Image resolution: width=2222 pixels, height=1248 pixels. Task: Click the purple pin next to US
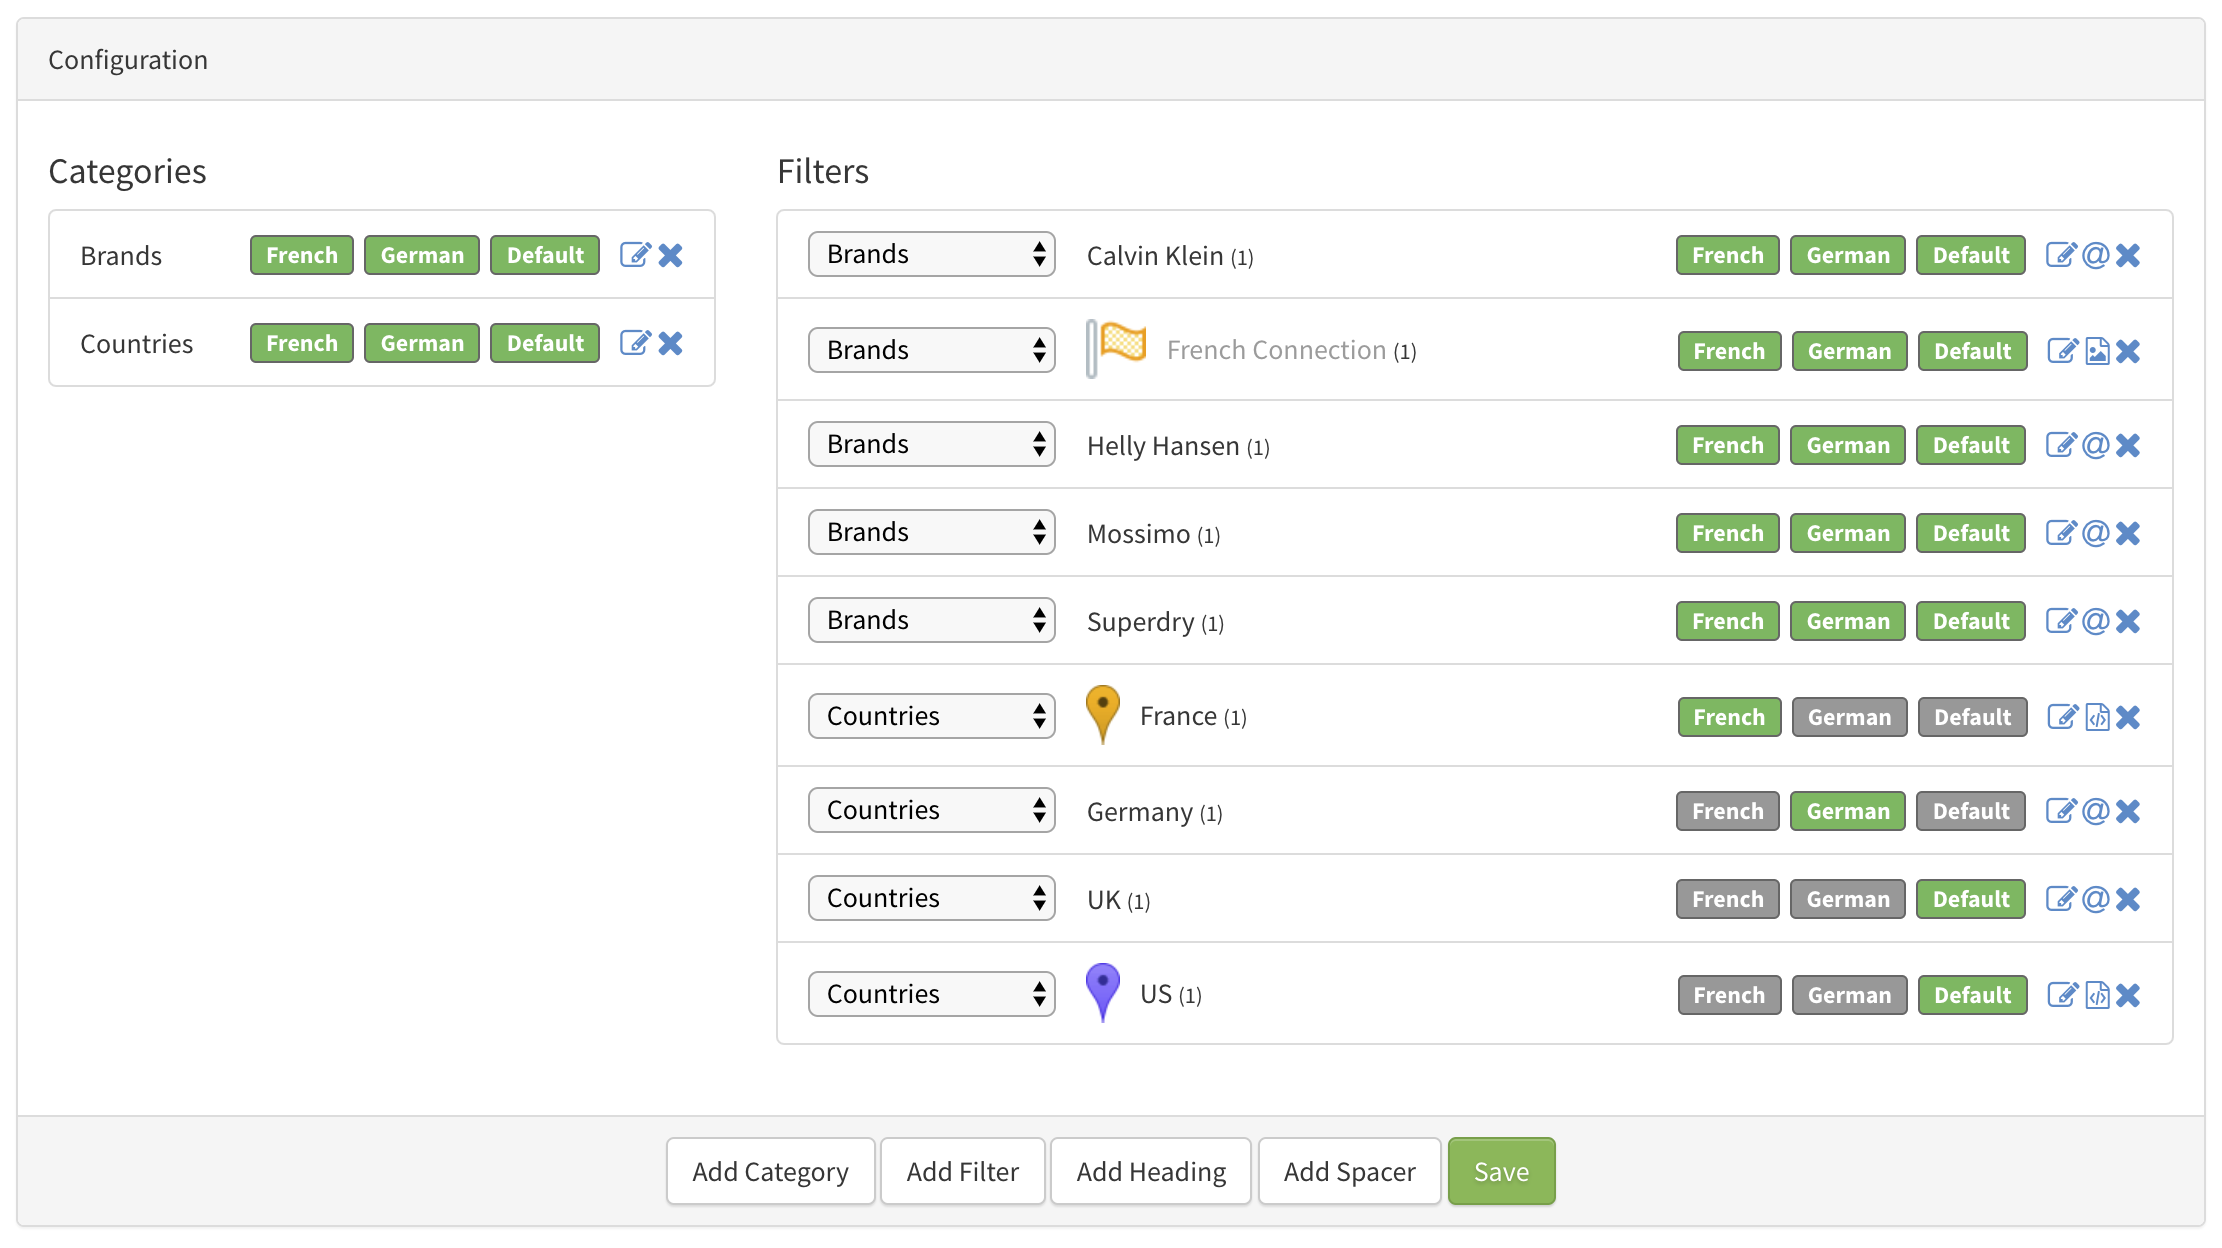[1103, 993]
